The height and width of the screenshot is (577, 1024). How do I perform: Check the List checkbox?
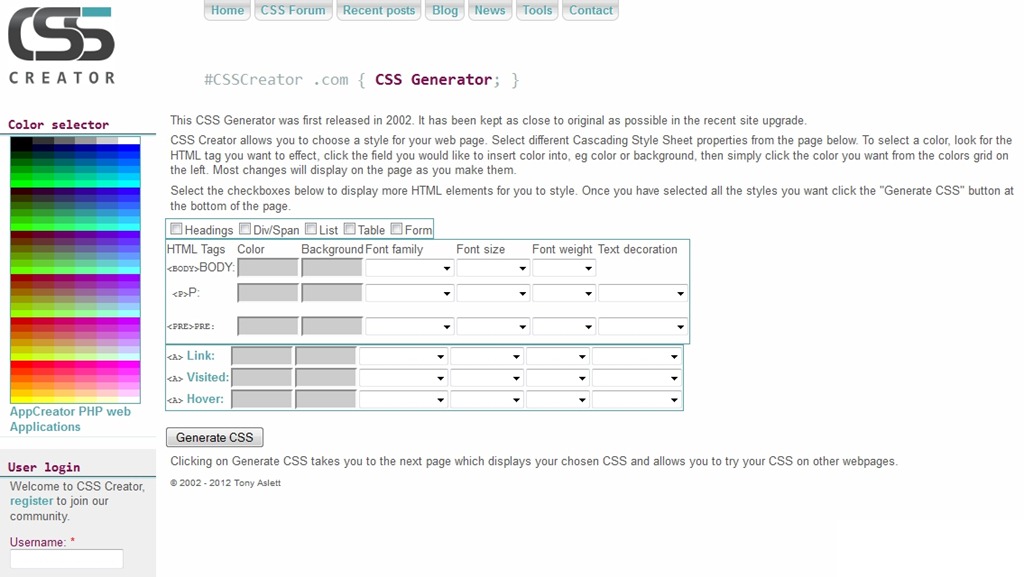tap(311, 229)
